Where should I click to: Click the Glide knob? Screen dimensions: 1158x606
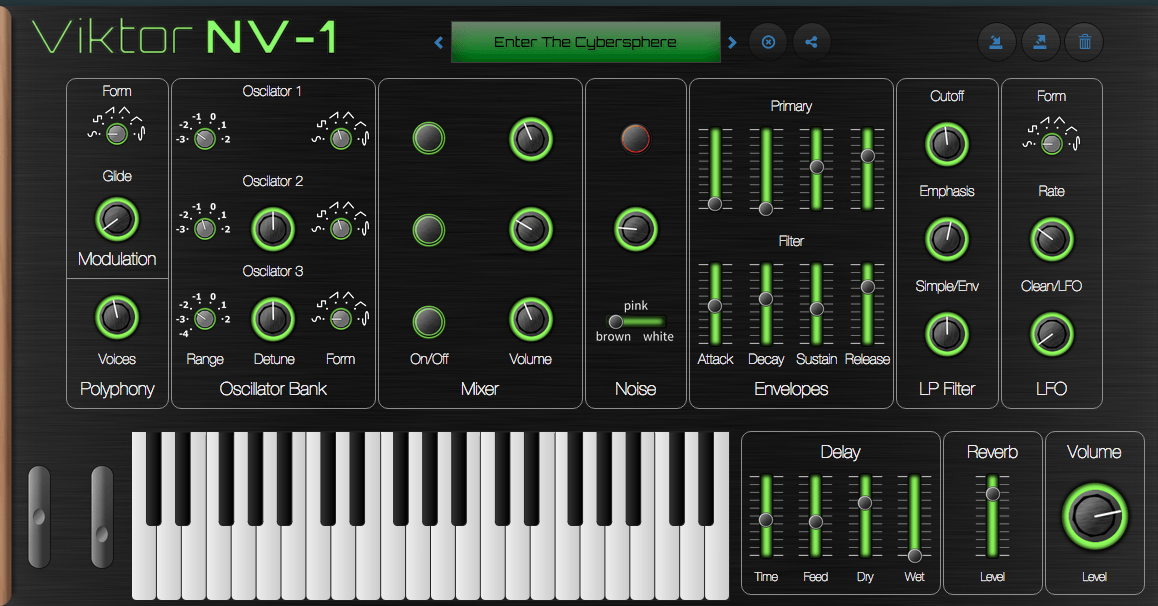click(117, 219)
